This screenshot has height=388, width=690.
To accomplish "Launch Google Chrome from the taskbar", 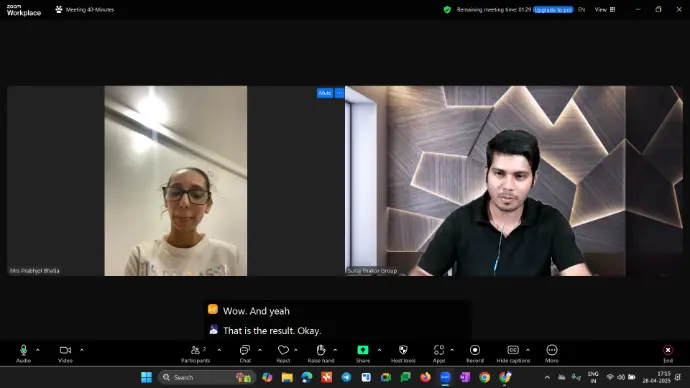I will coord(484,377).
